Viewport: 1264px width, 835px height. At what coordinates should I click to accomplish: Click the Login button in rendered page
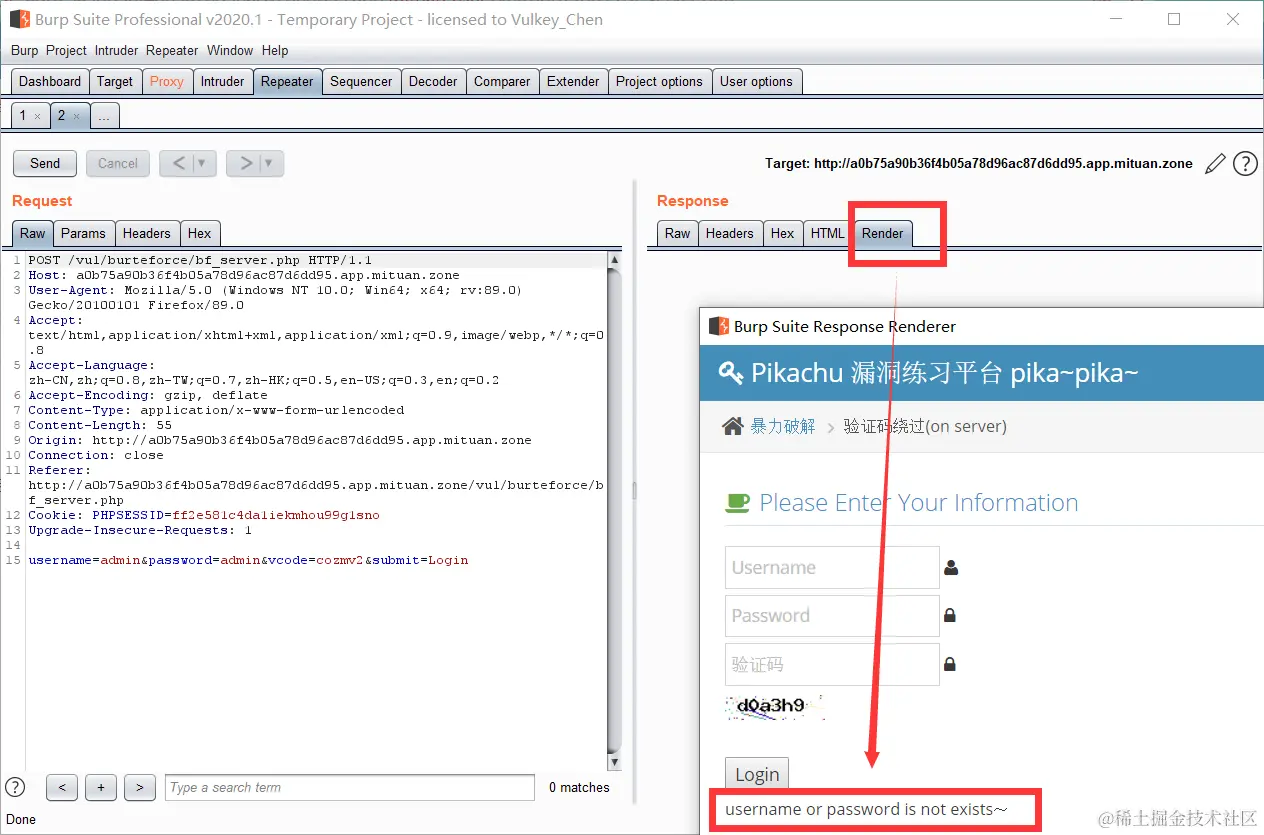[x=757, y=774]
